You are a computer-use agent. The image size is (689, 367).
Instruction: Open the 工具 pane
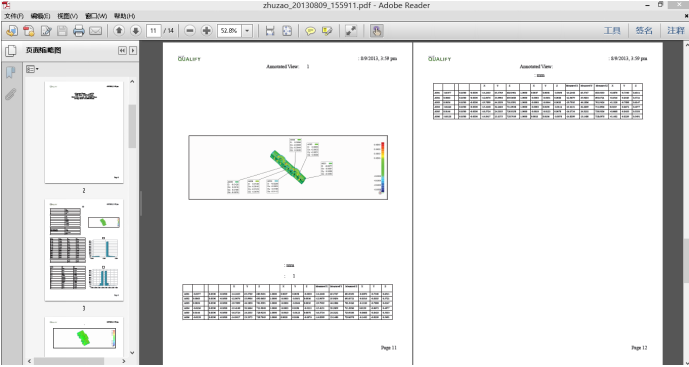612,31
